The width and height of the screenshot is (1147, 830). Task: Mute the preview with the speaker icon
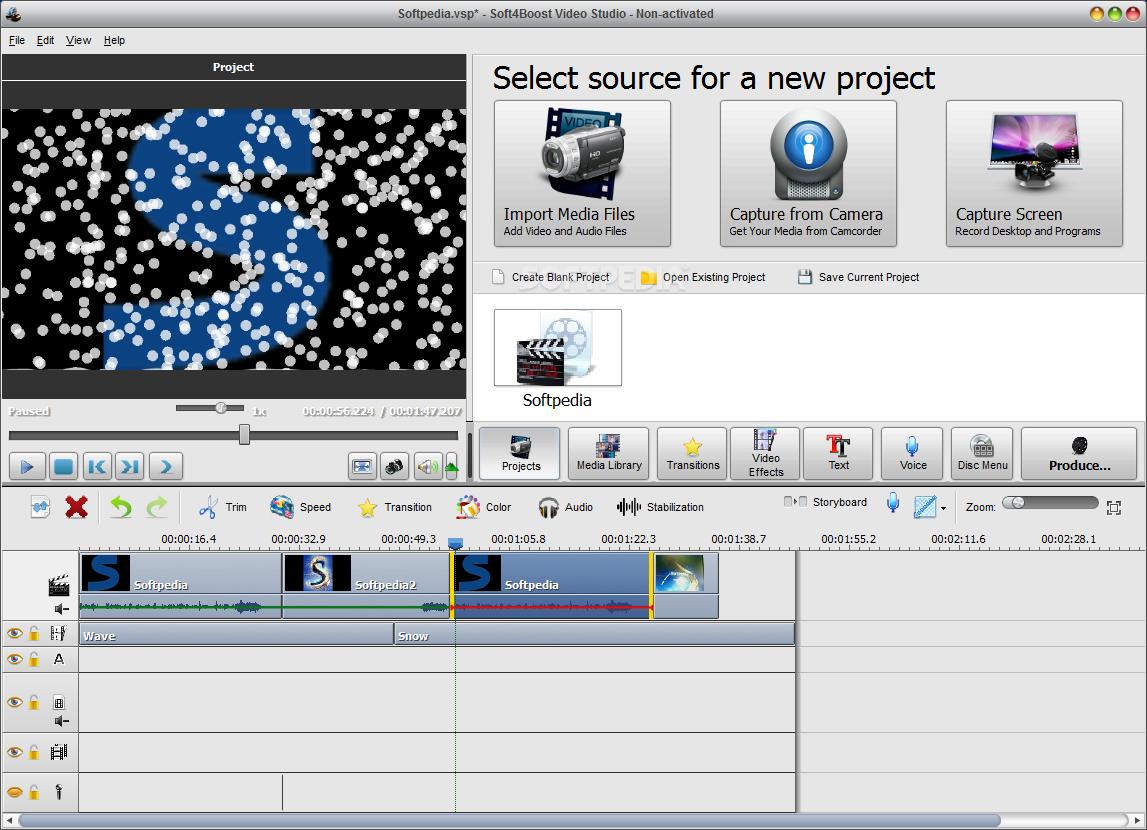428,467
